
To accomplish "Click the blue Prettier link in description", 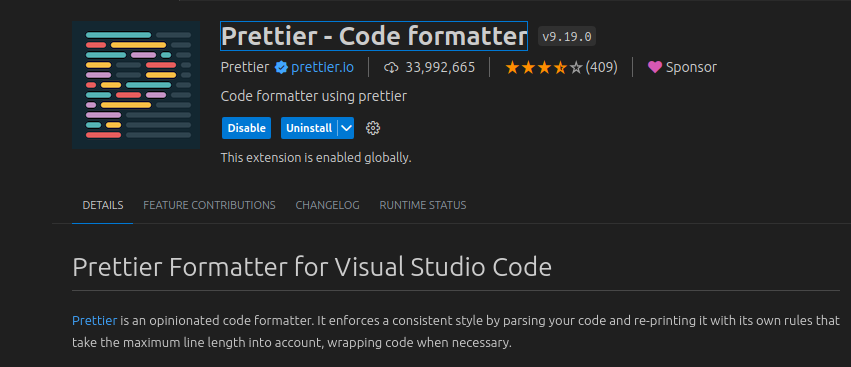I will pyautogui.click(x=94, y=320).
